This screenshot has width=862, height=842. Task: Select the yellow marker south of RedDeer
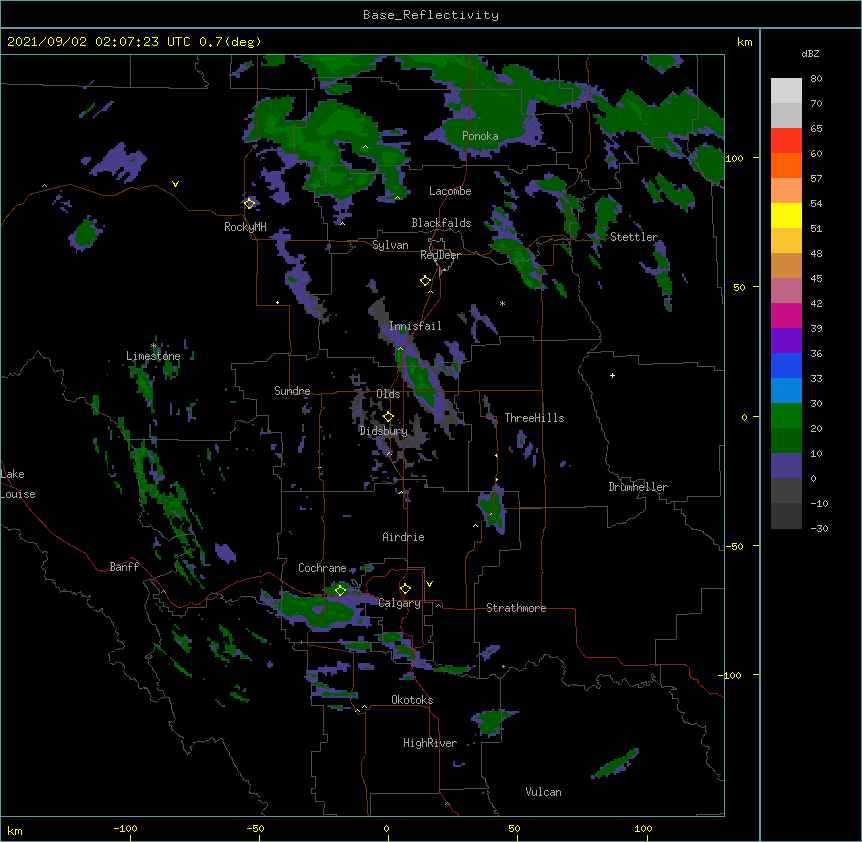(425, 281)
